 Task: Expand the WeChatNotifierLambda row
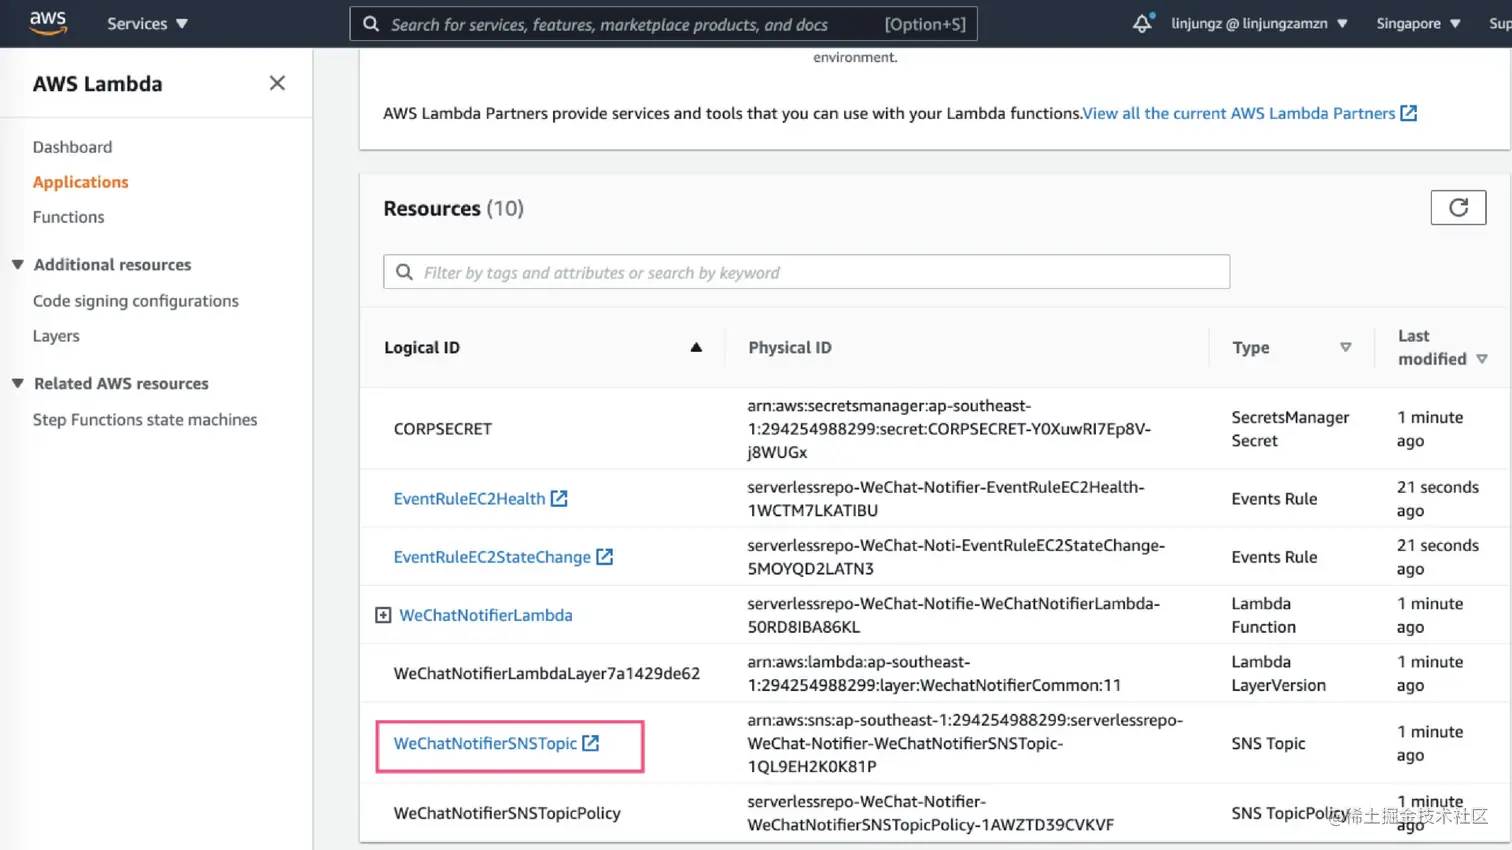383,615
